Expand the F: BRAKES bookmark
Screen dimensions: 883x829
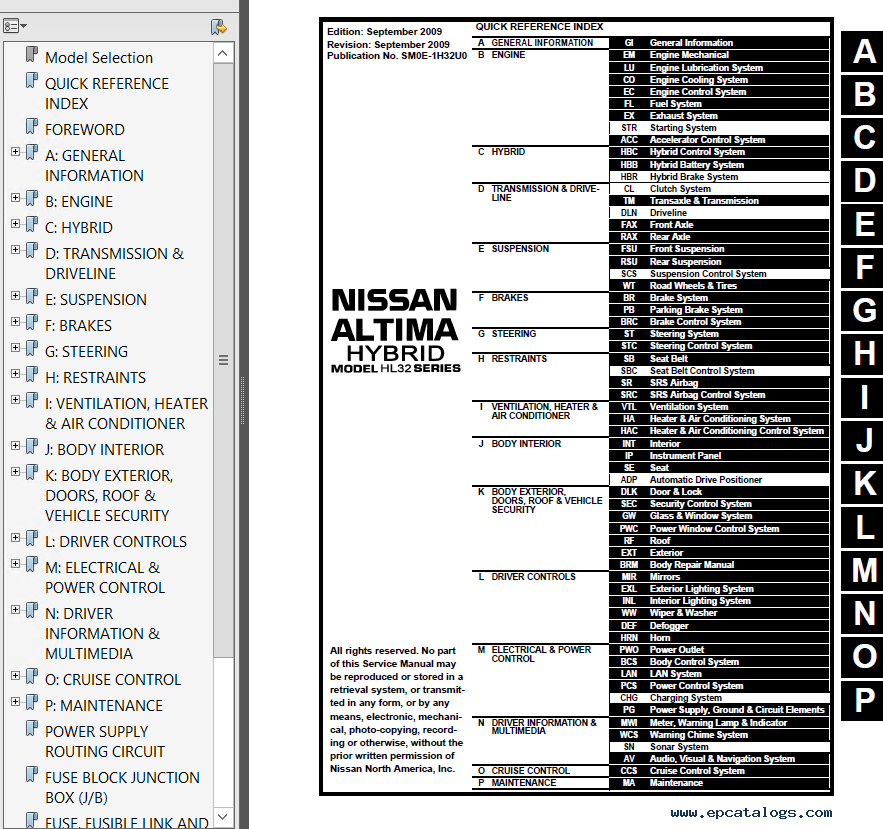(x=15, y=322)
